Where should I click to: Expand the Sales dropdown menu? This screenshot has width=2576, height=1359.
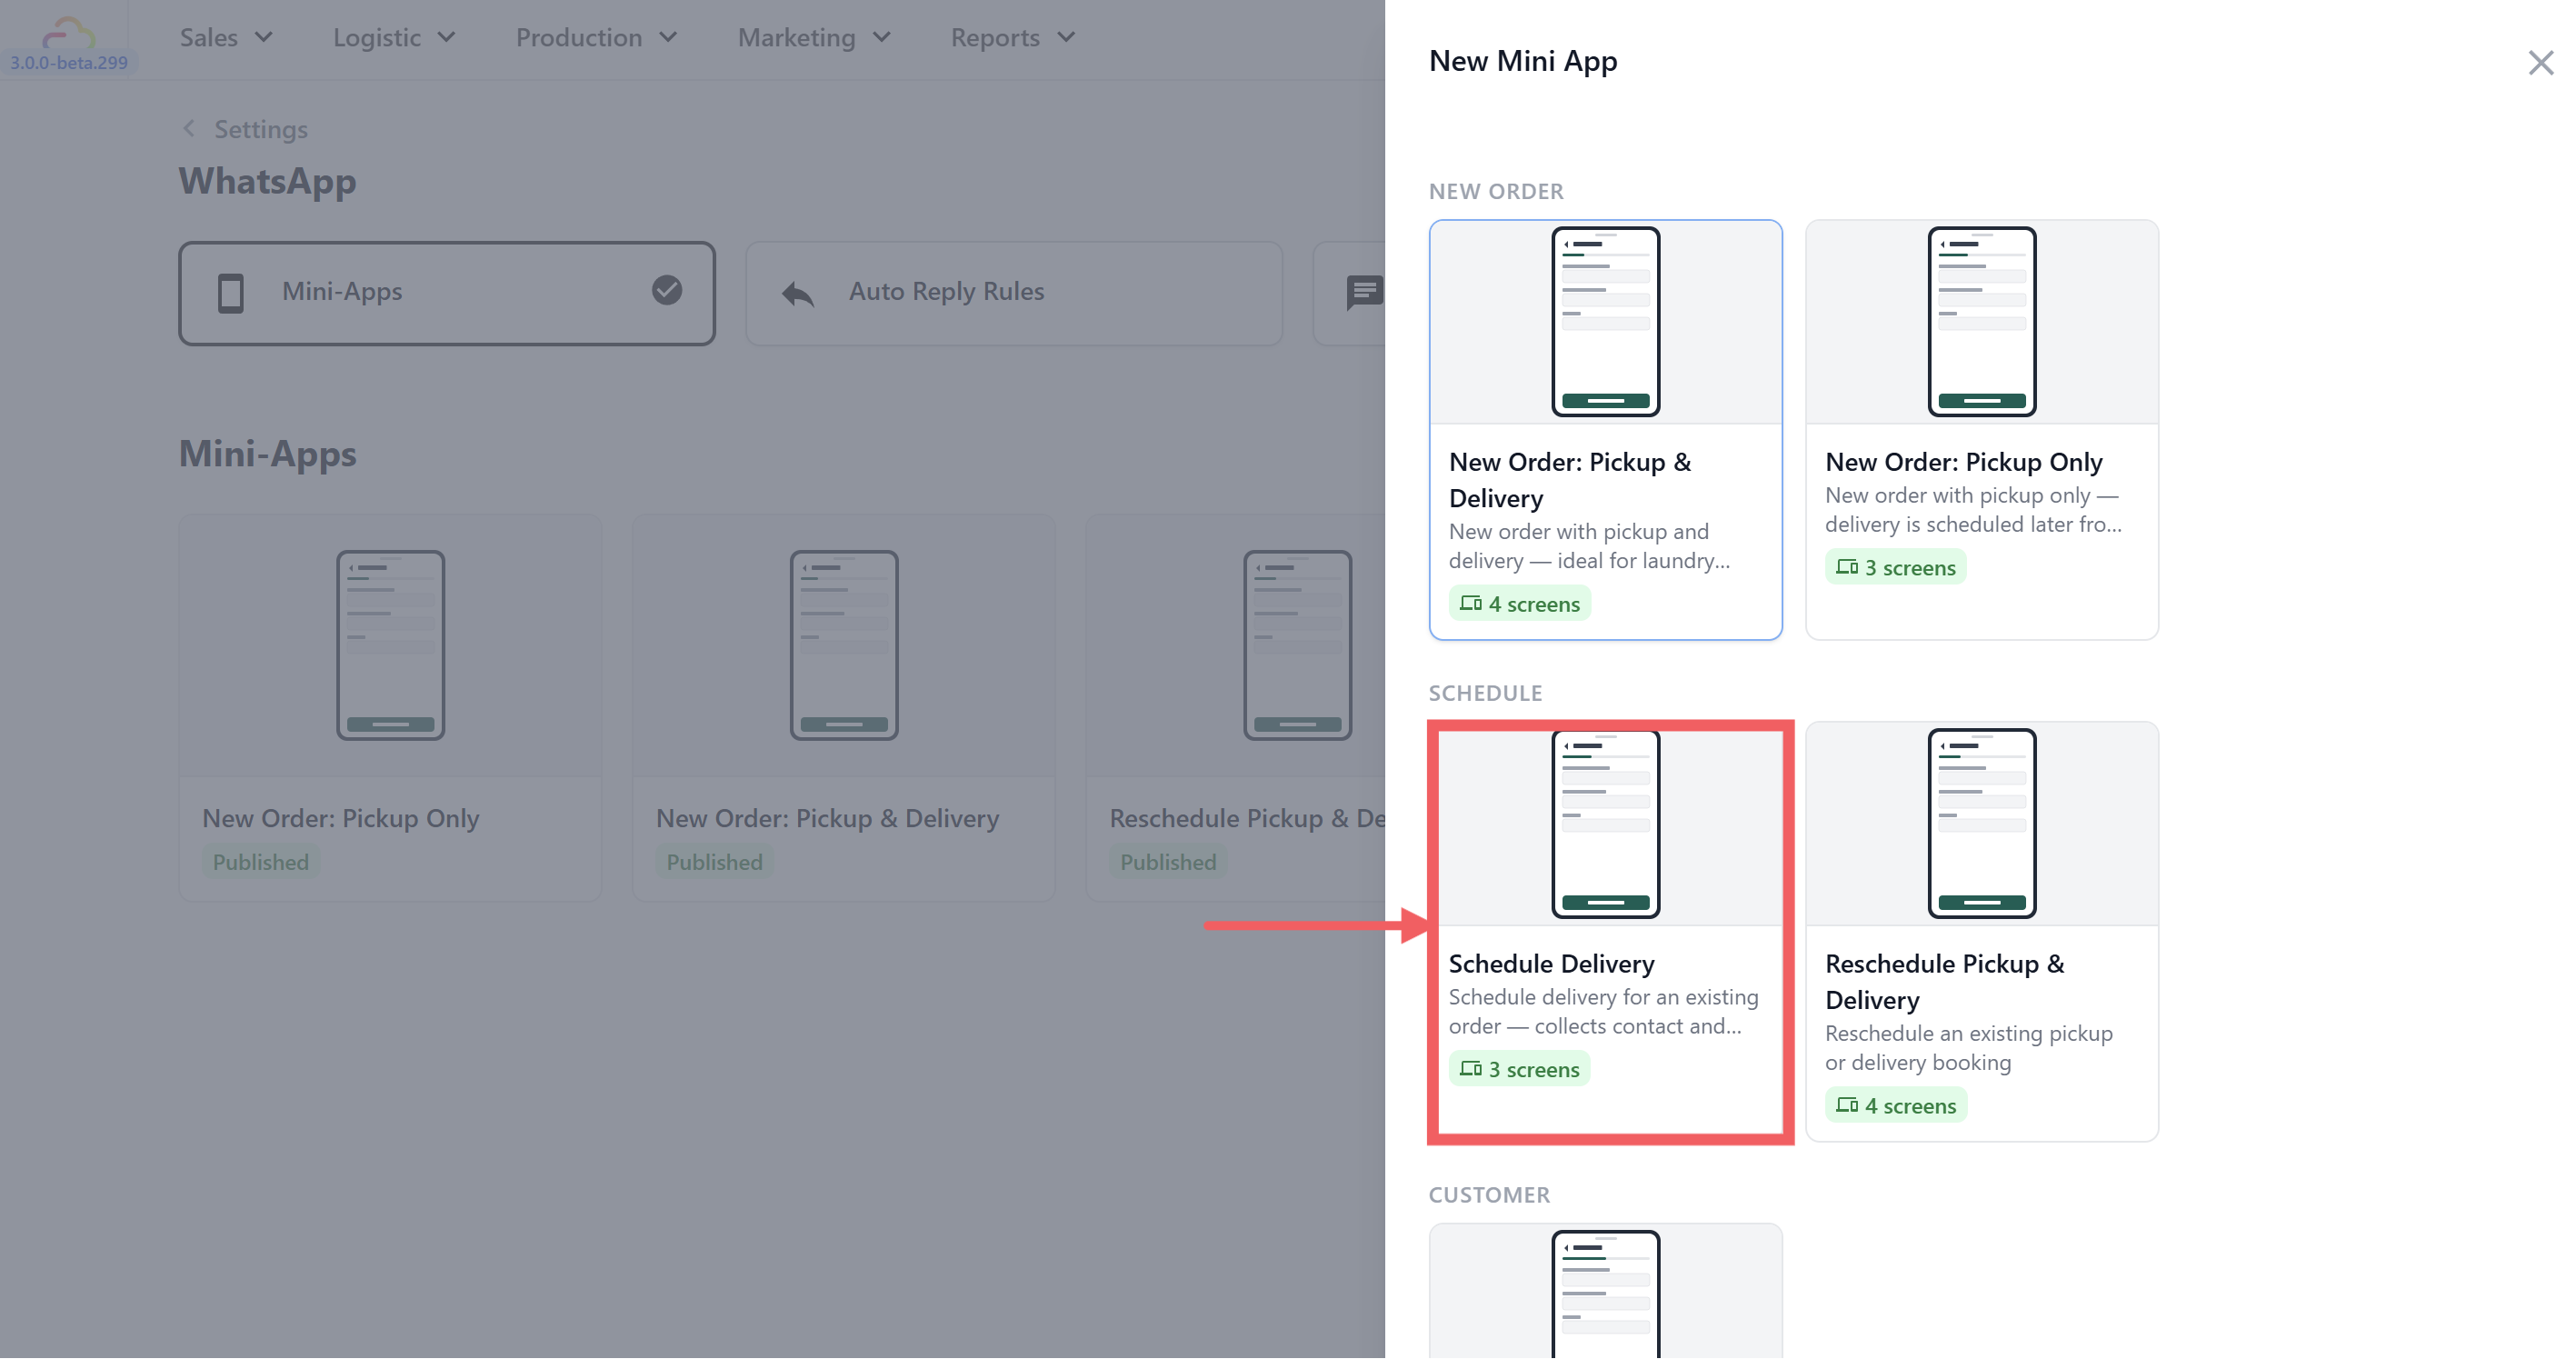pos(226,38)
